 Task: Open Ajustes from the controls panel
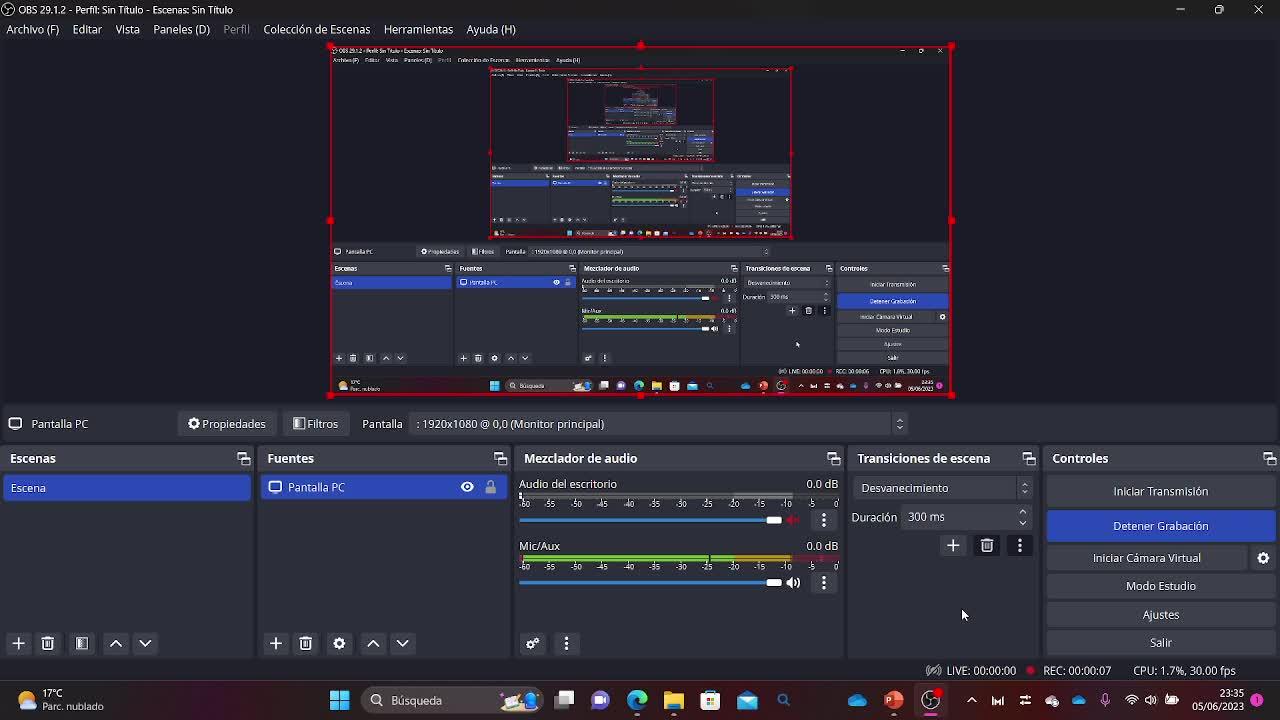1160,615
